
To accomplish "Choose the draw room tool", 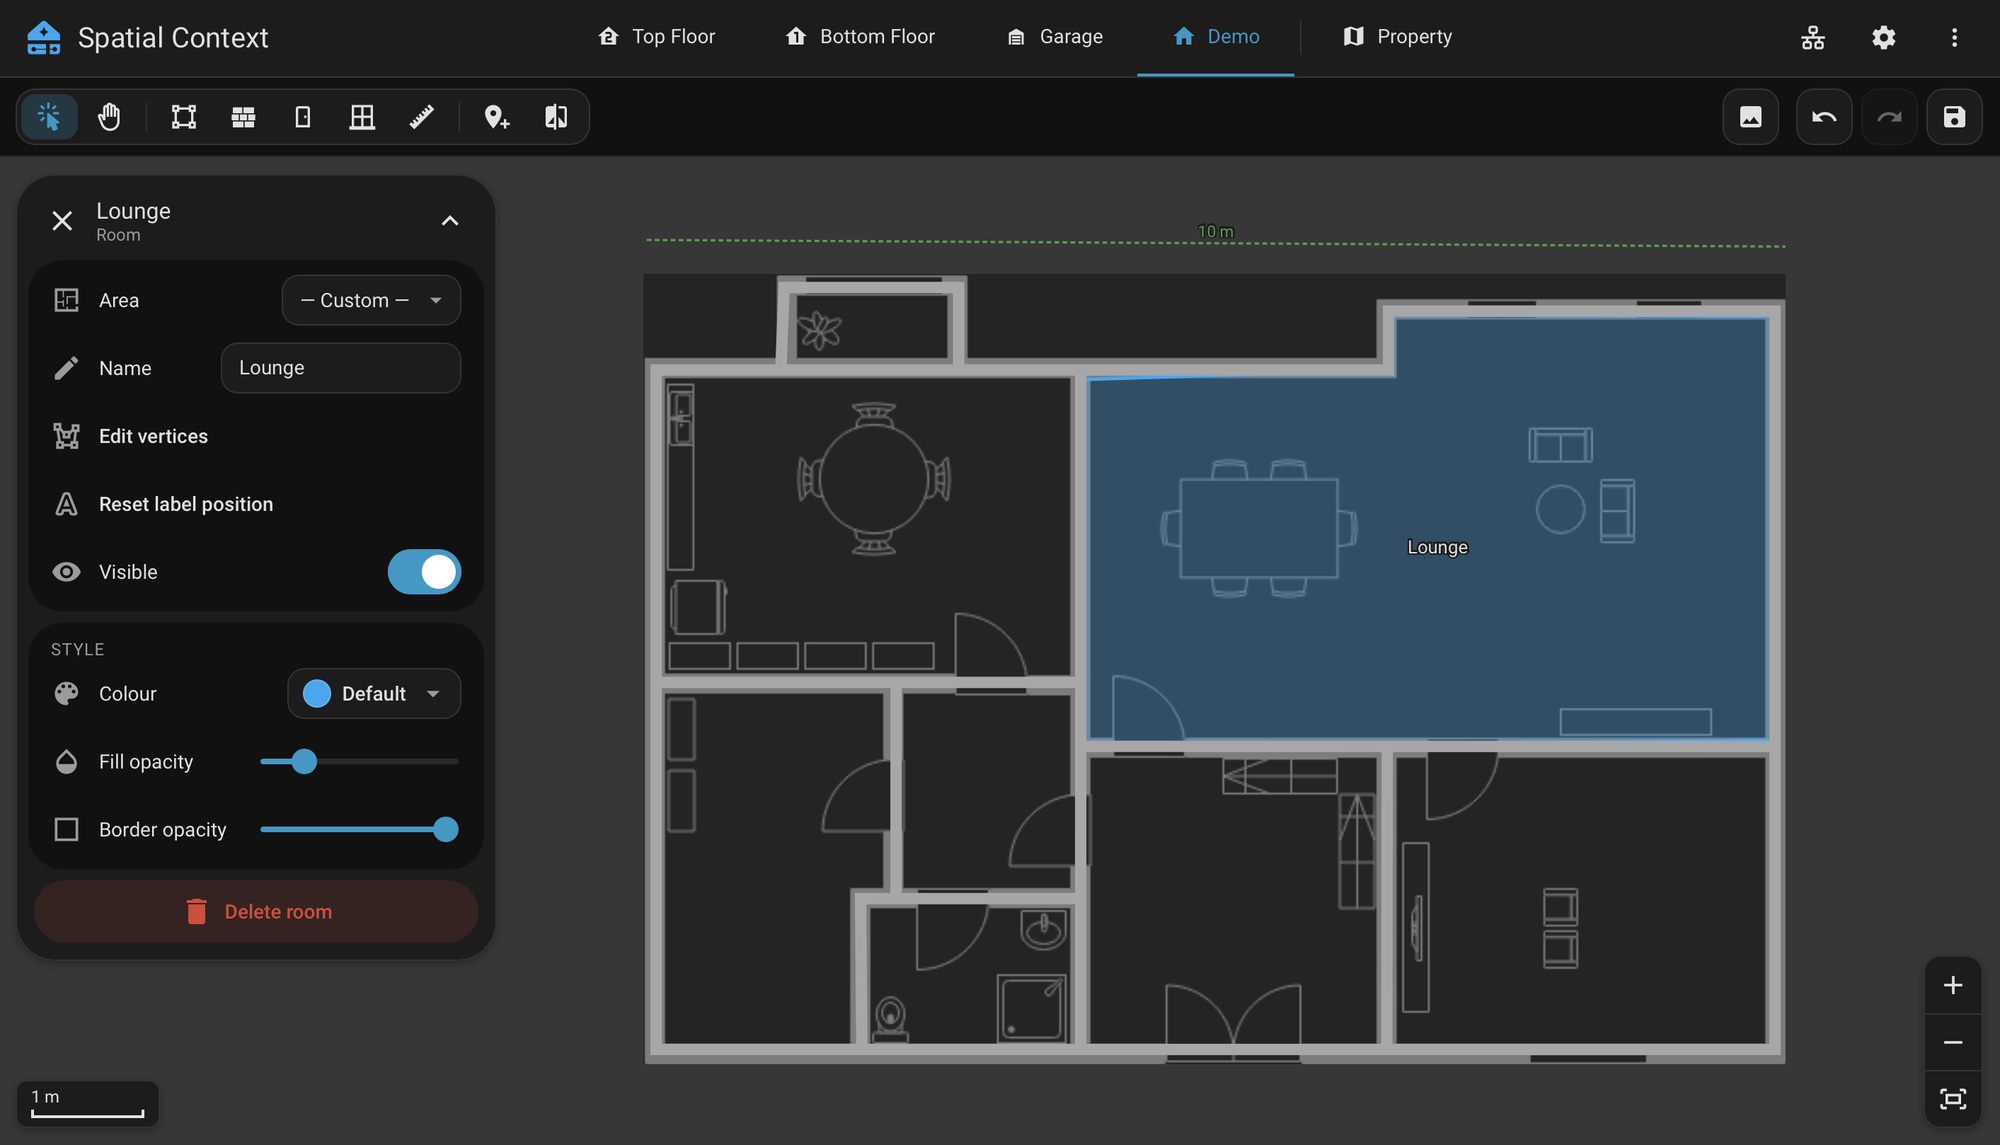I will point(184,117).
